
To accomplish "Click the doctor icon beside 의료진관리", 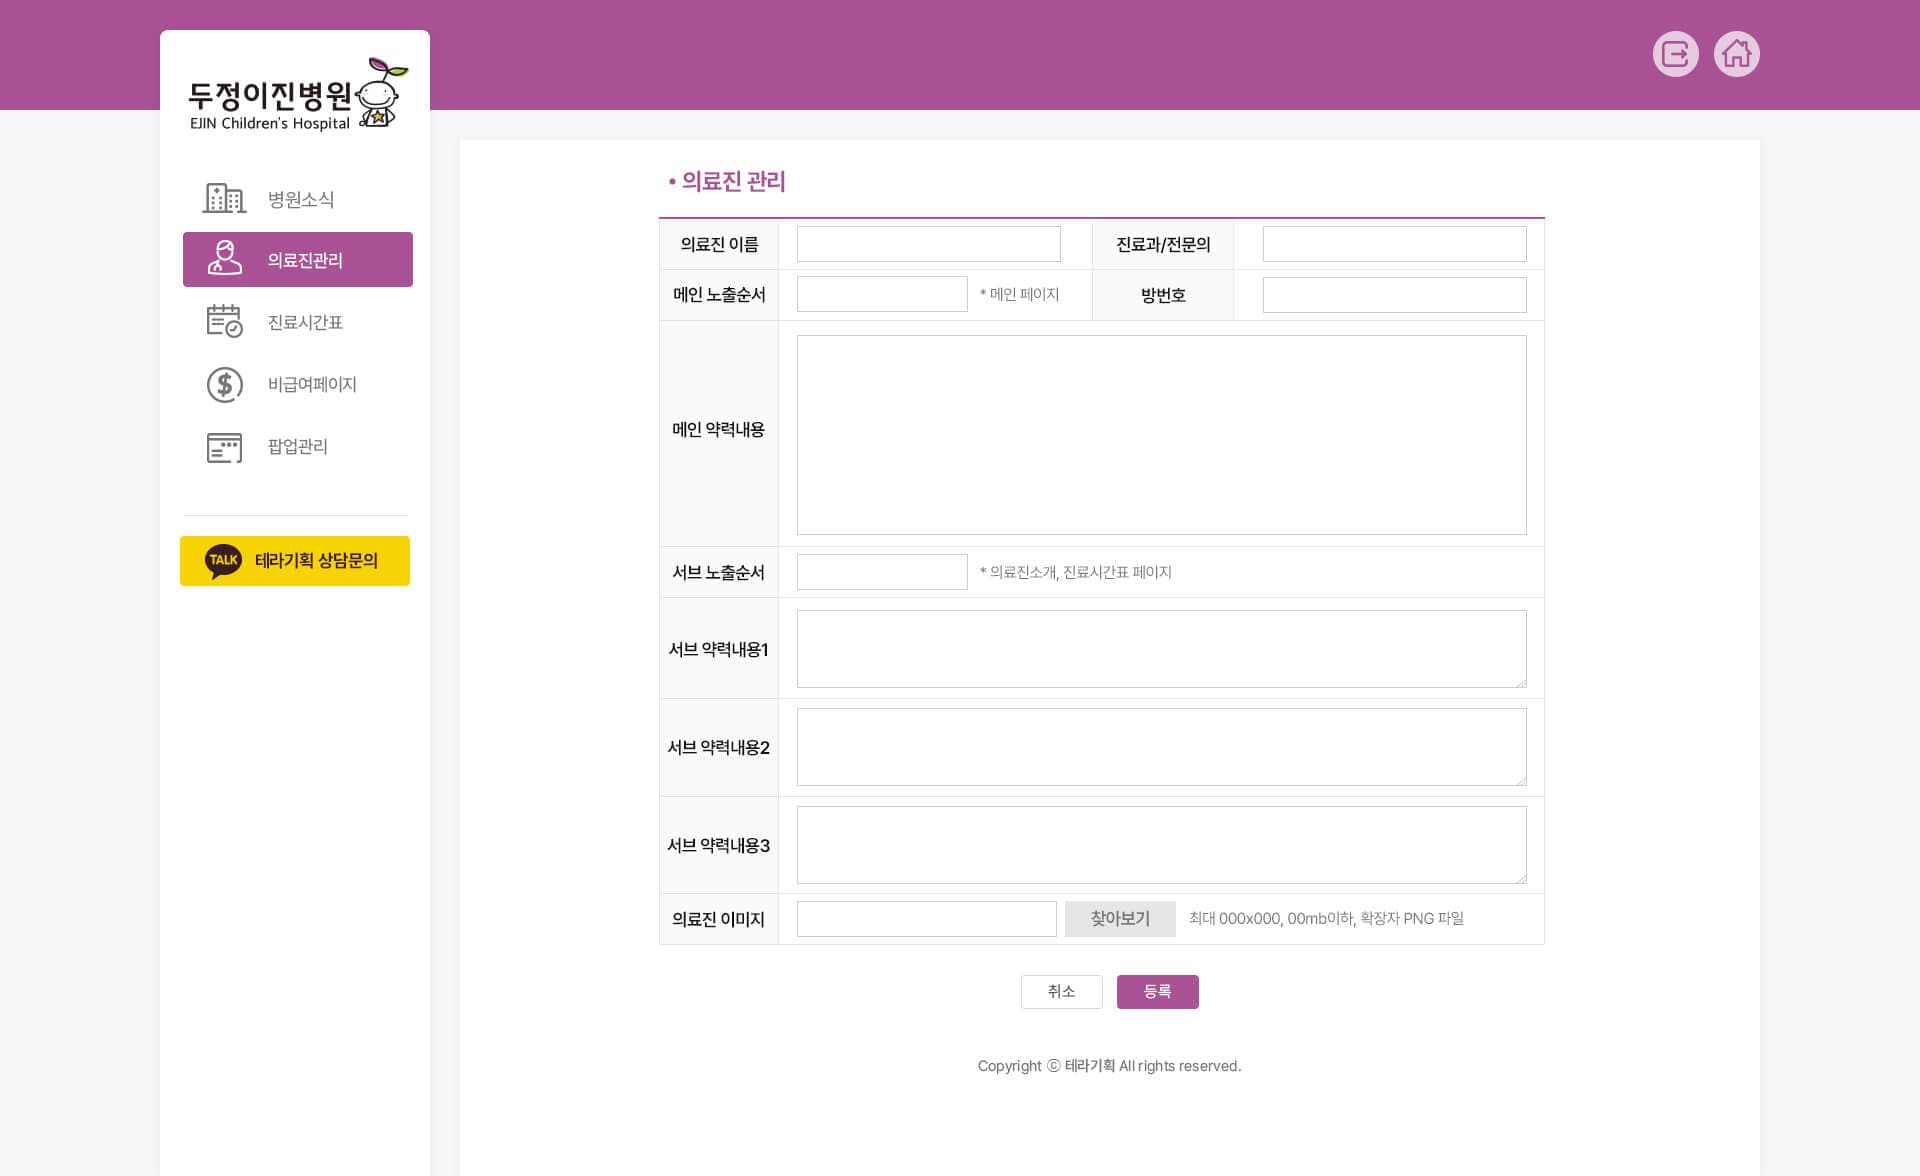I will pyautogui.click(x=224, y=258).
